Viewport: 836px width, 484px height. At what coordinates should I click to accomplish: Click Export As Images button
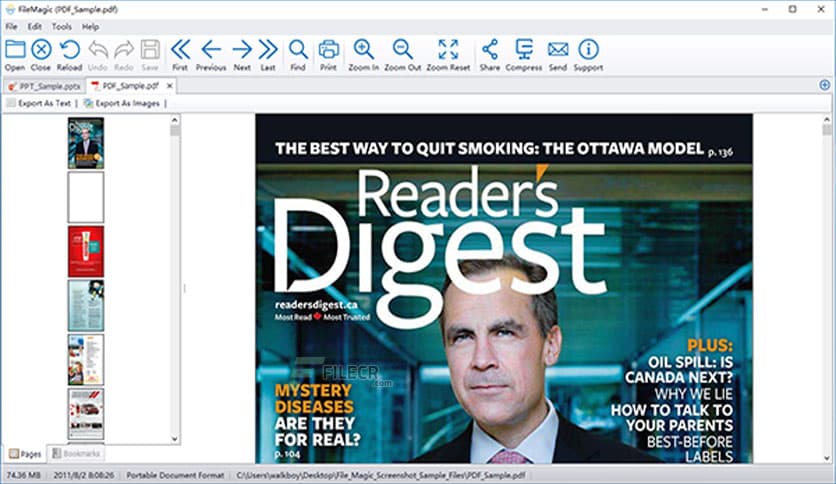(122, 103)
